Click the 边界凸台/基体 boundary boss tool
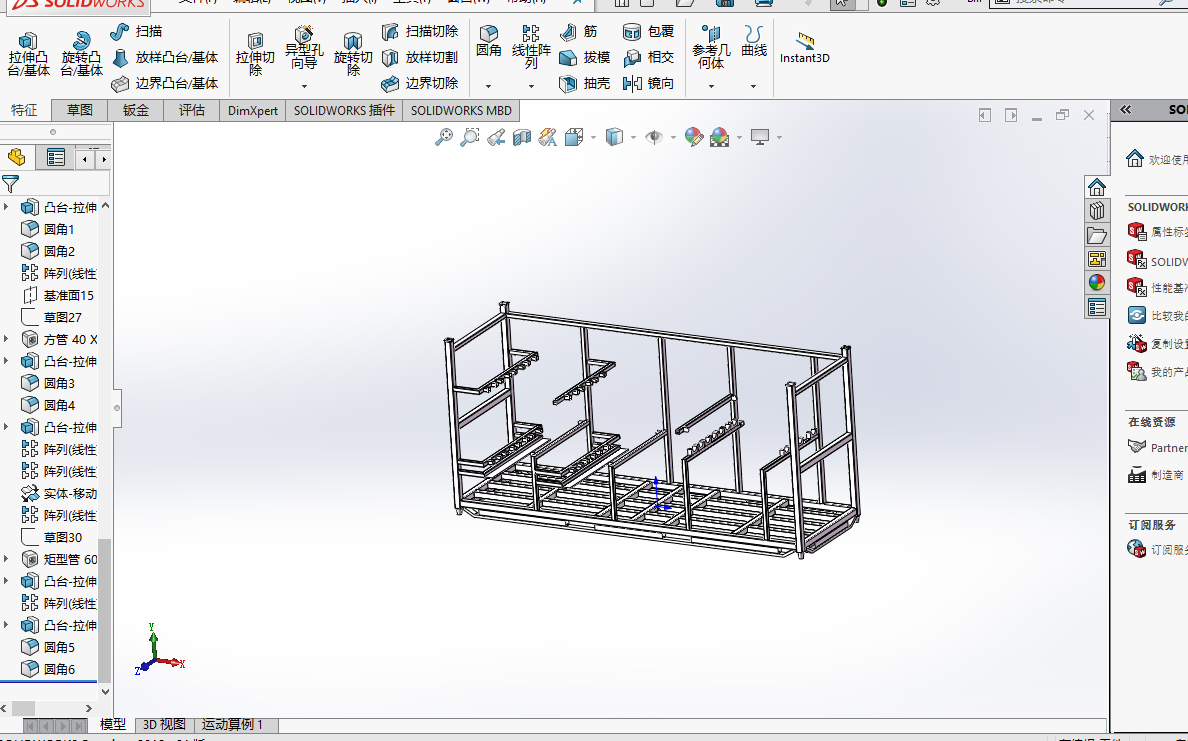The image size is (1188, 741). point(164,83)
